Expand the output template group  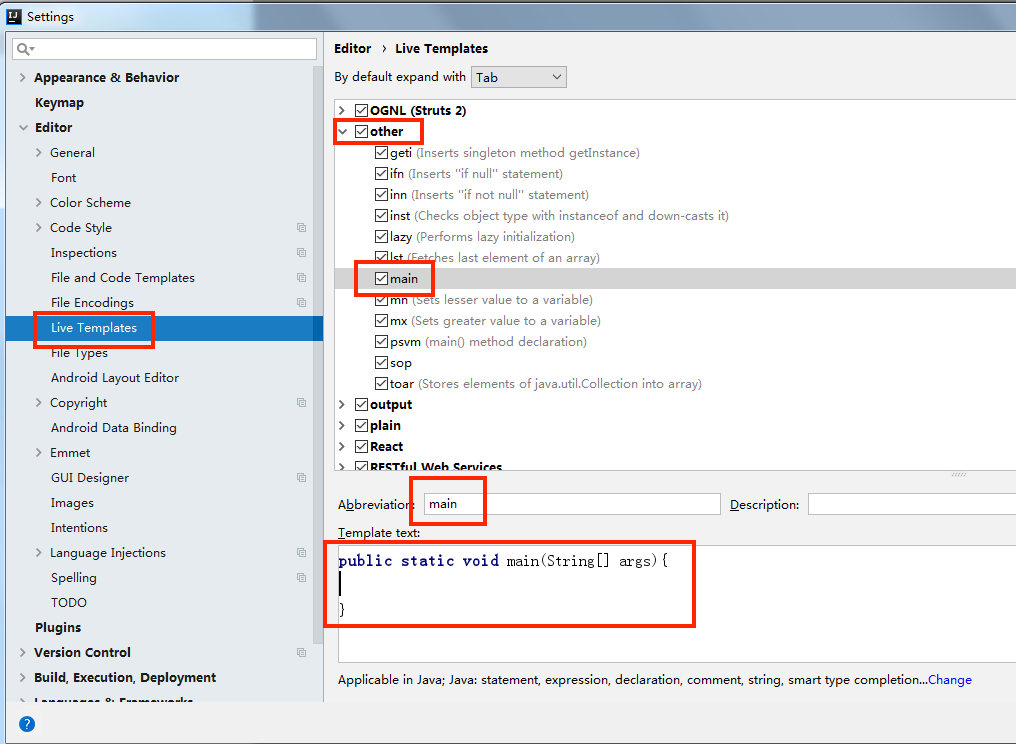click(342, 405)
